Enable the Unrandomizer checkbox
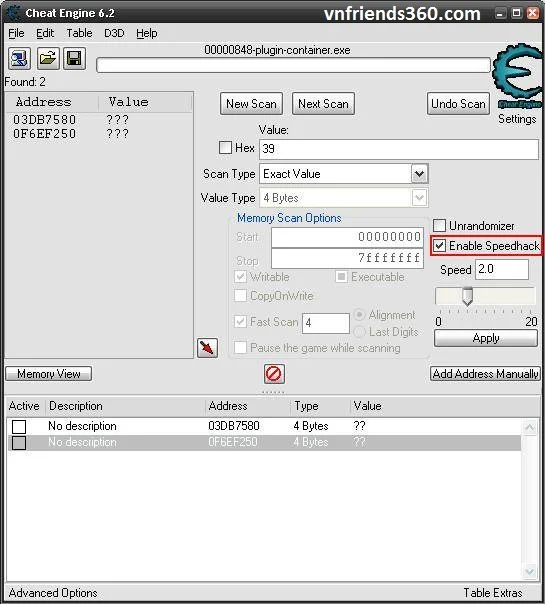This screenshot has height=604, width=545. click(439, 225)
